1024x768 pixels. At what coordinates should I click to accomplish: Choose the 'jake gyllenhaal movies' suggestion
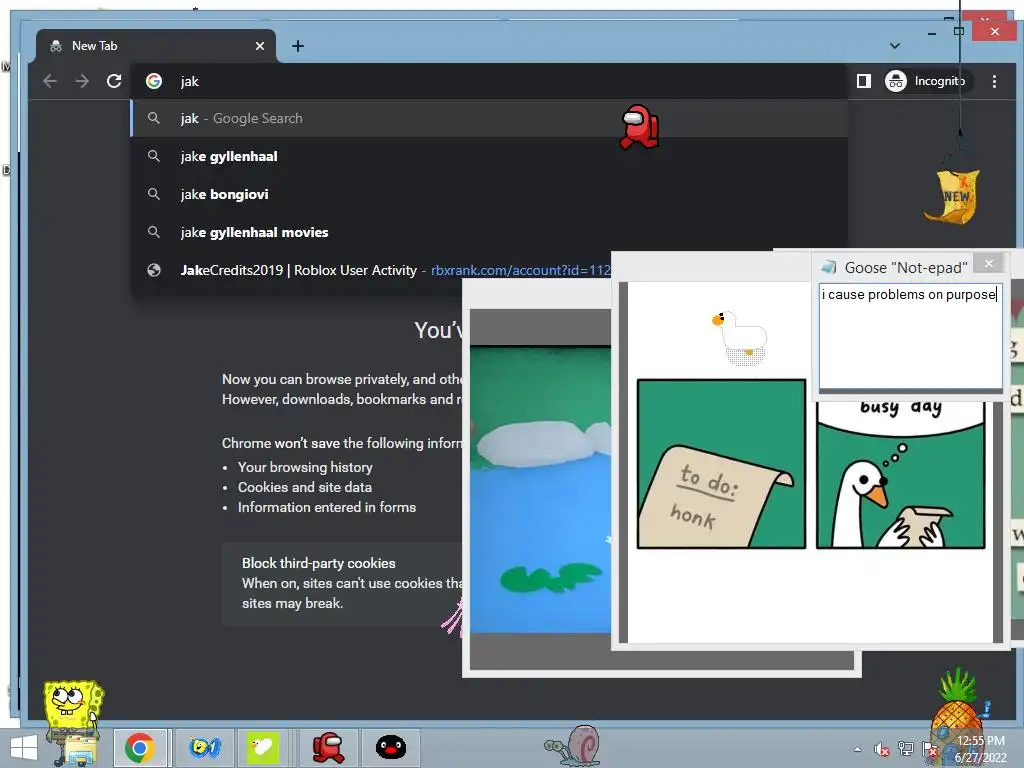pyautogui.click(x=490, y=232)
